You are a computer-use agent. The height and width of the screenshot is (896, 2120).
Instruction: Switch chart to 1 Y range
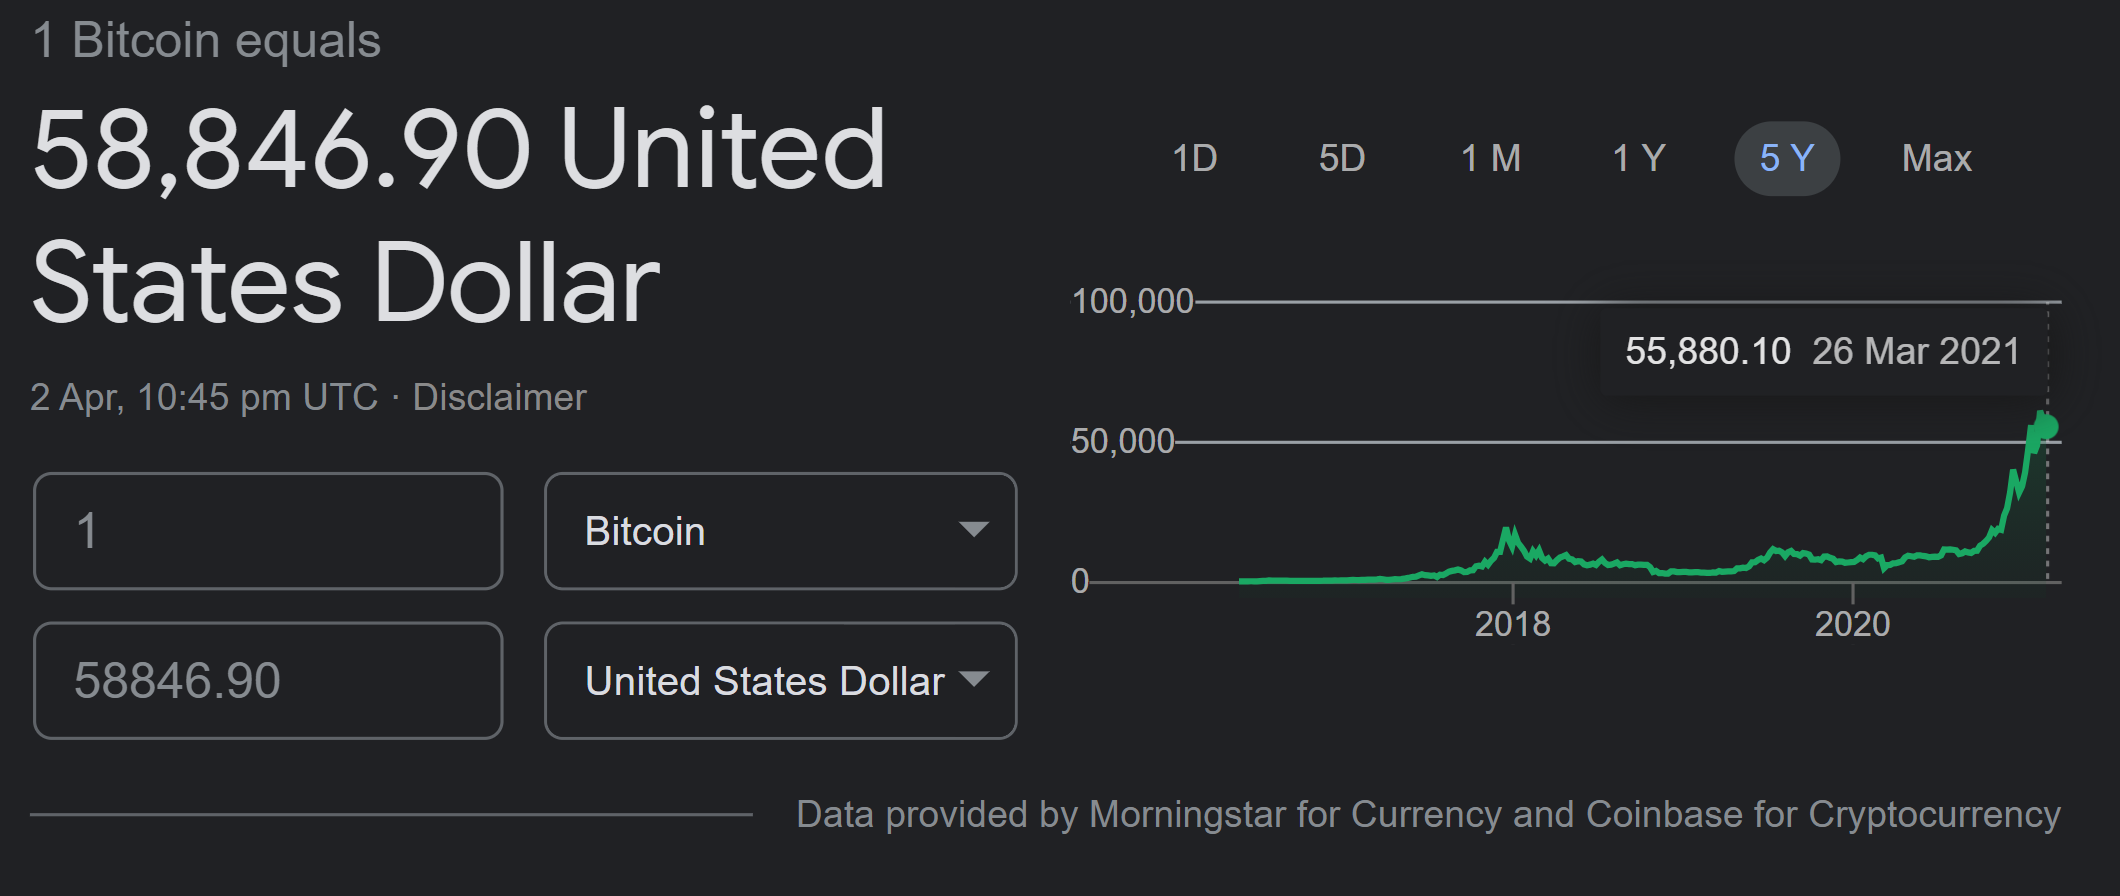tap(1638, 158)
